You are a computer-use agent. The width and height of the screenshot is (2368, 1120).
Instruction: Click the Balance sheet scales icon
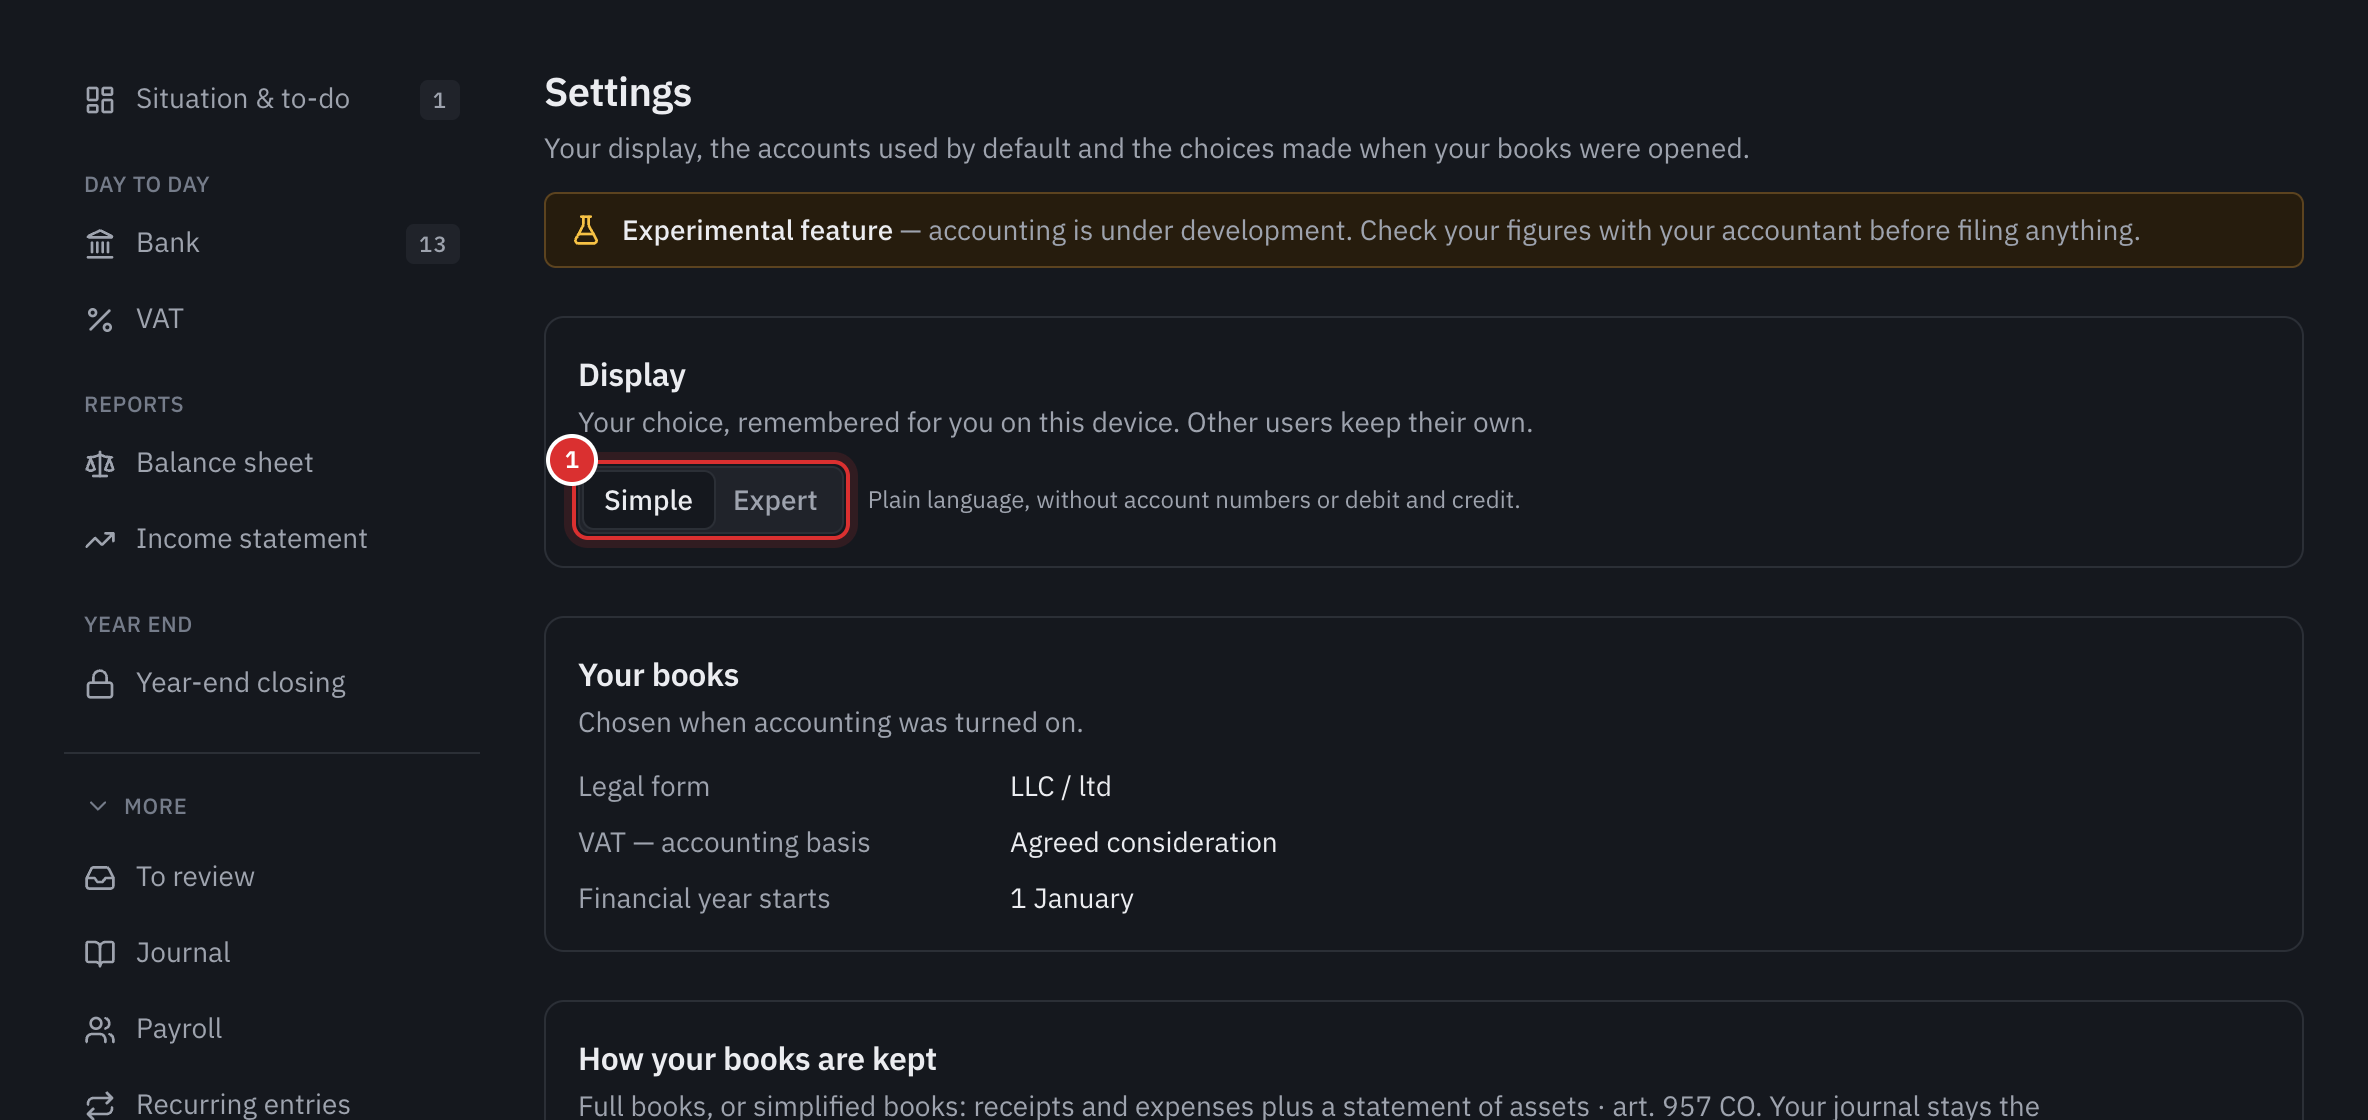tap(100, 463)
